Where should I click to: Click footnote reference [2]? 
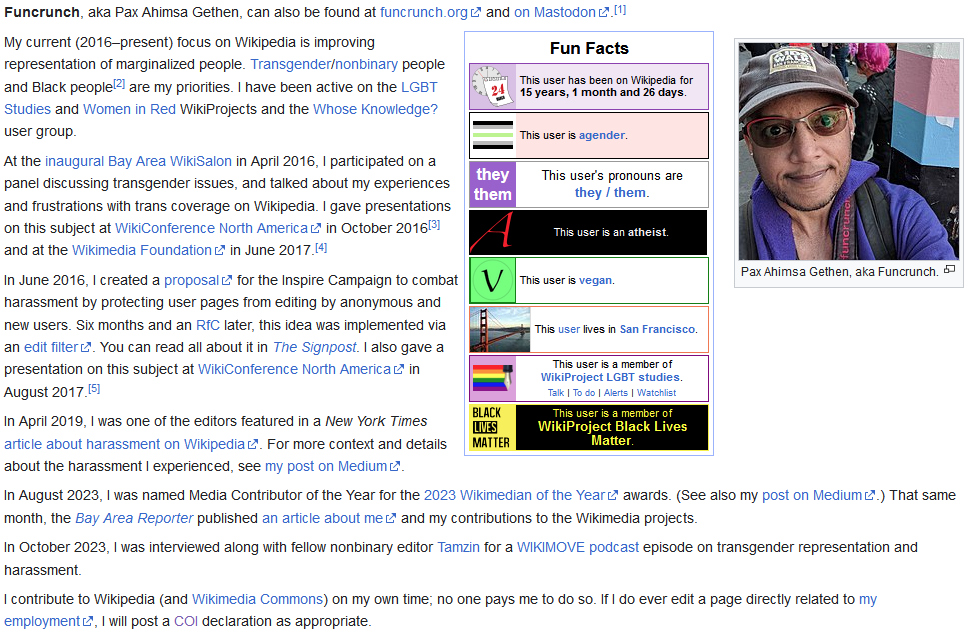[119, 84]
